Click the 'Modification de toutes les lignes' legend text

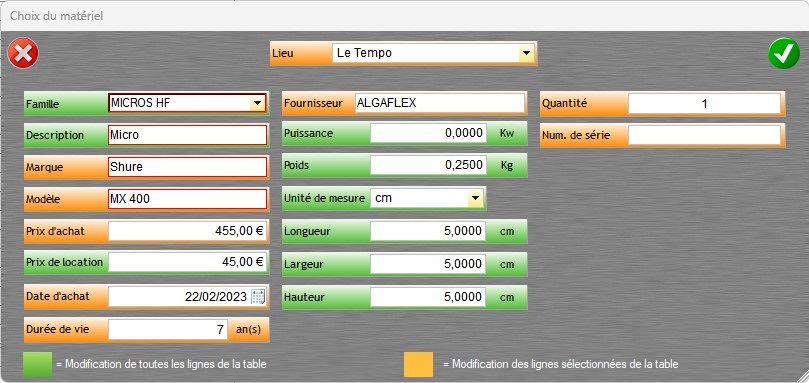(x=161, y=364)
